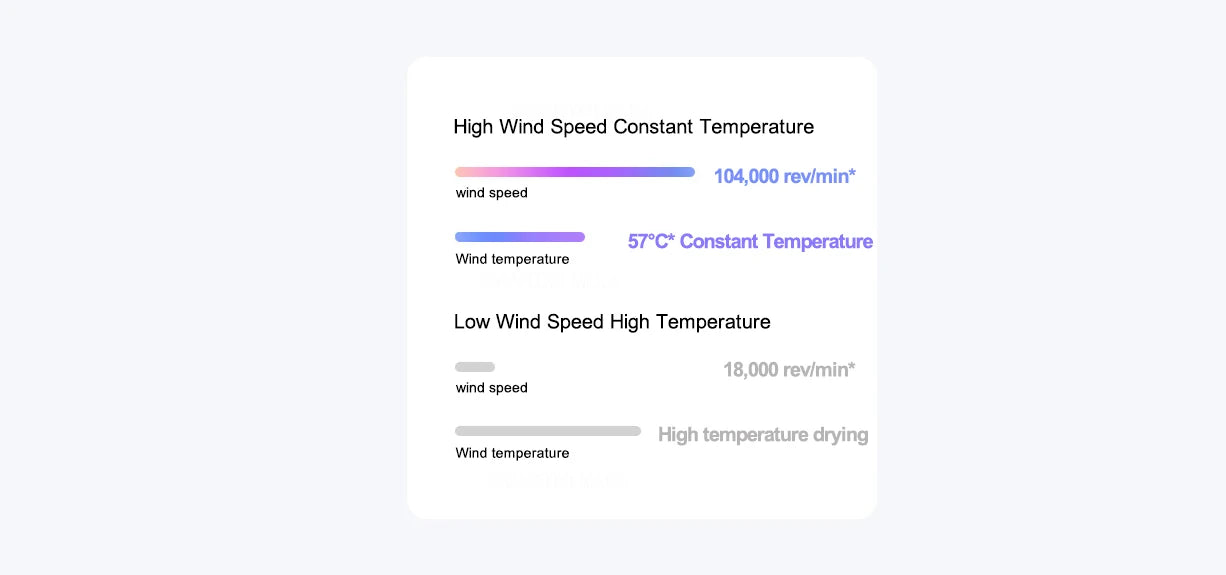
Task: Select Wind temperature label under blue-purple bar
Action: [512, 259]
